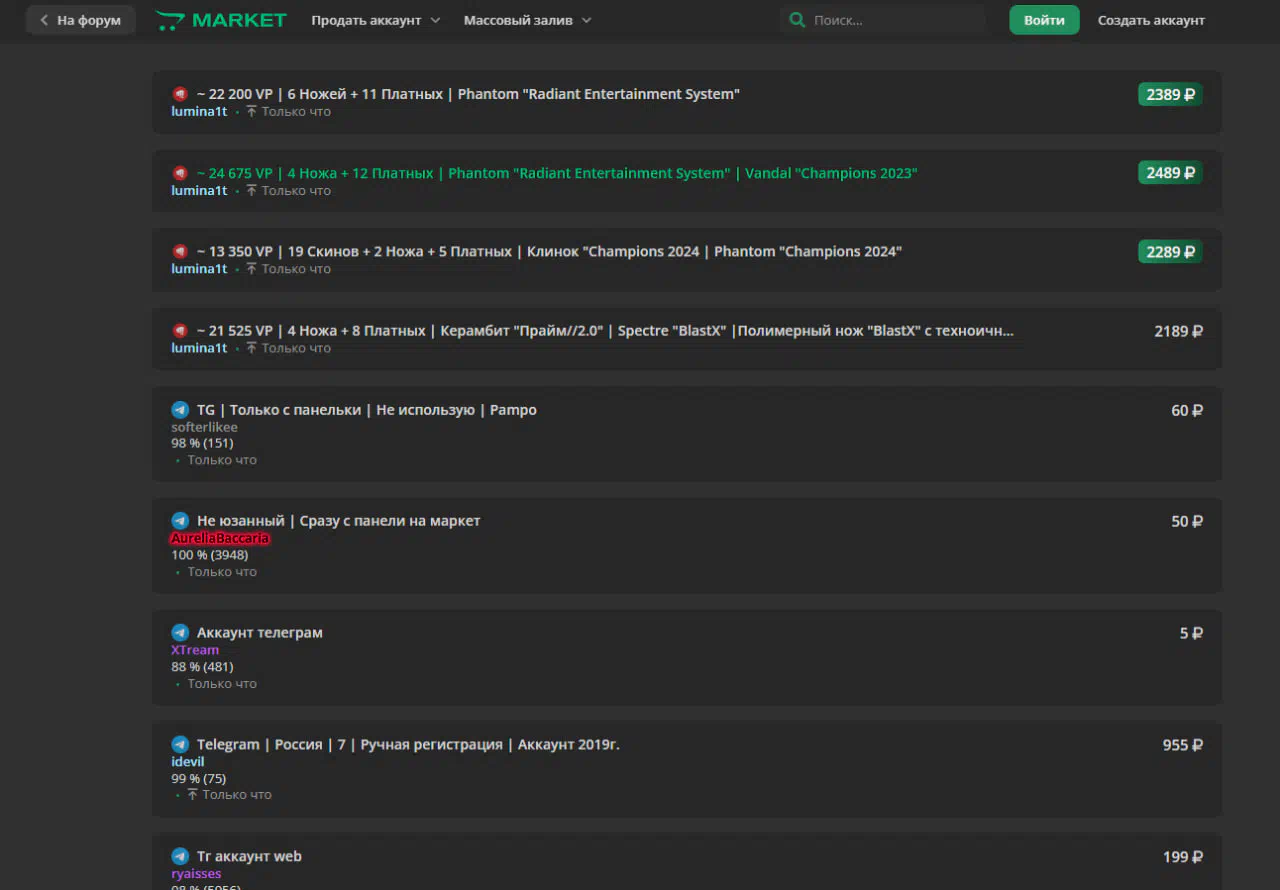Image resolution: width=1280 pixels, height=890 pixels.
Task: Click price 199 ₽
Action: point(1183,857)
